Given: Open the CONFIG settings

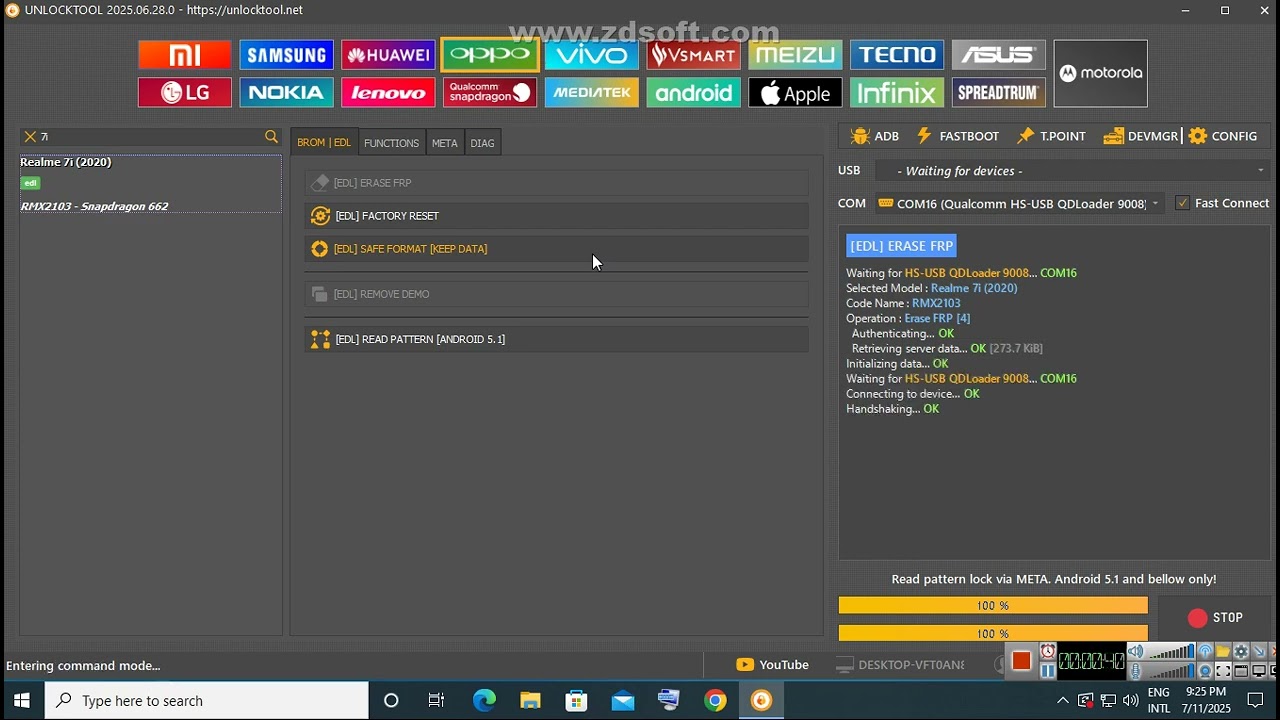Looking at the screenshot, I should [1223, 136].
